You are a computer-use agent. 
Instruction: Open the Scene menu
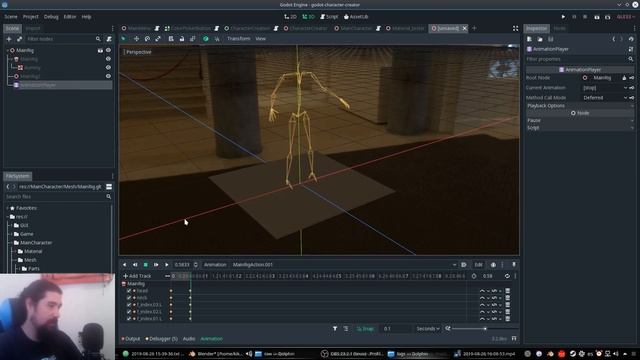tap(11, 17)
